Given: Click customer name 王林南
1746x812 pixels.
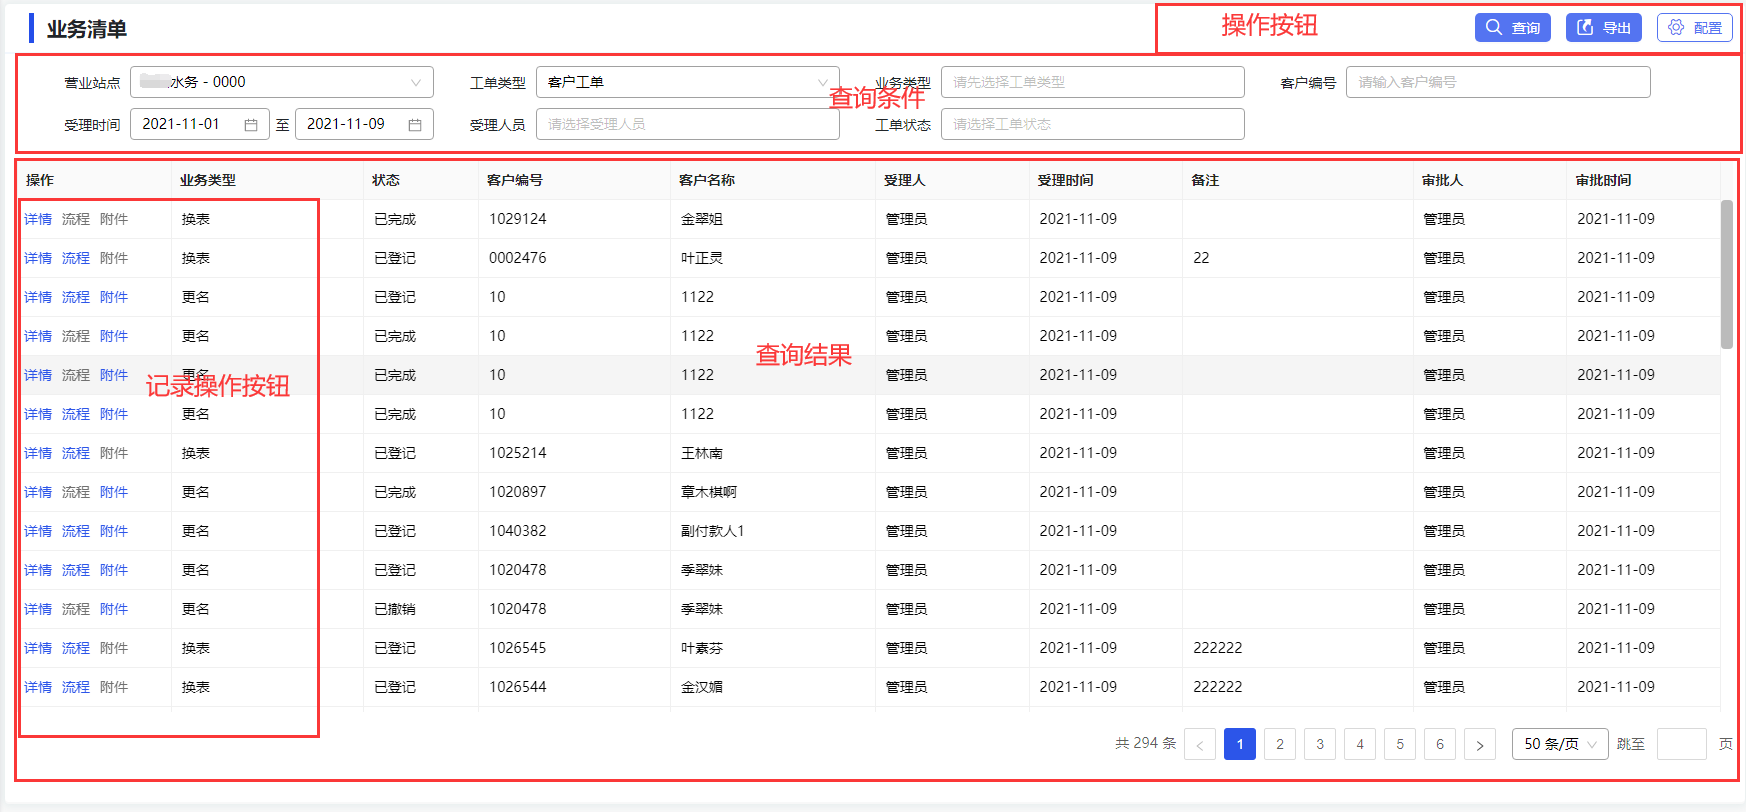Looking at the screenshot, I should coord(702,453).
